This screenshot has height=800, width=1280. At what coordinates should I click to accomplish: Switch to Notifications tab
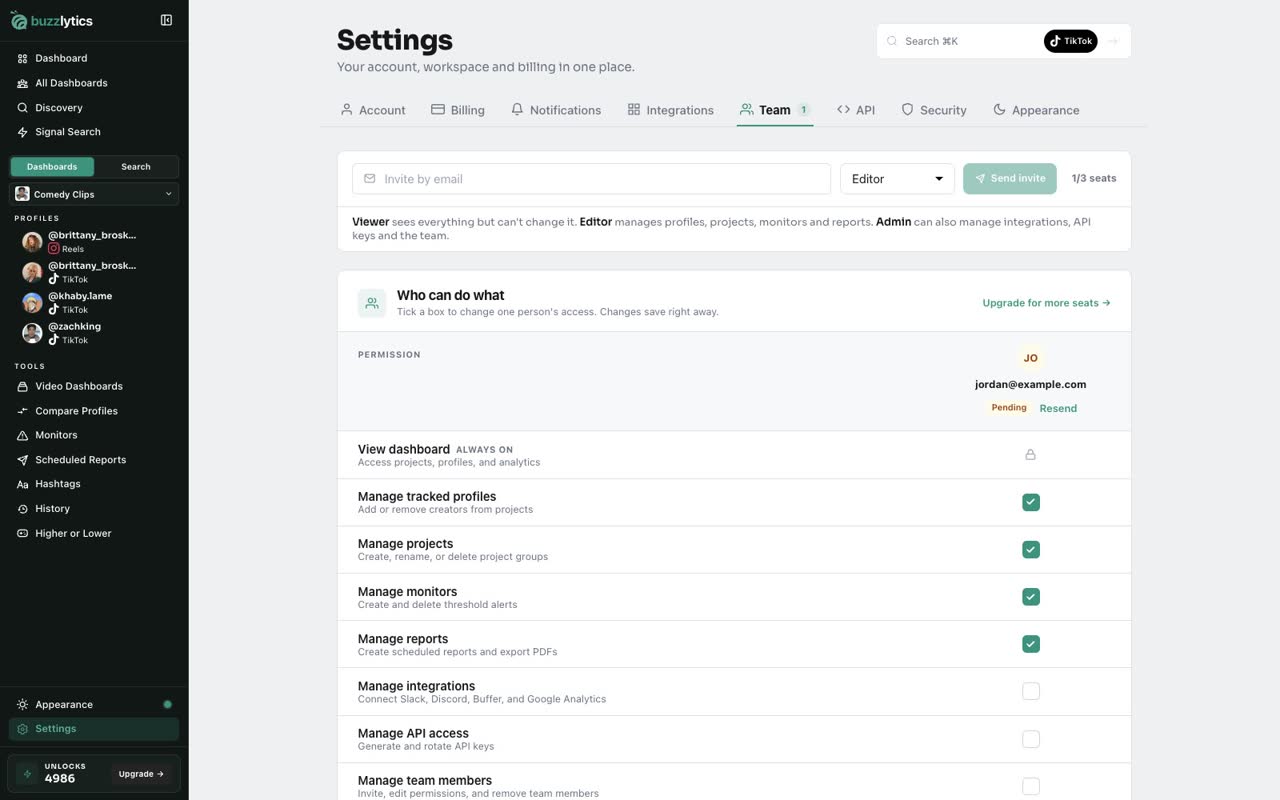556,110
